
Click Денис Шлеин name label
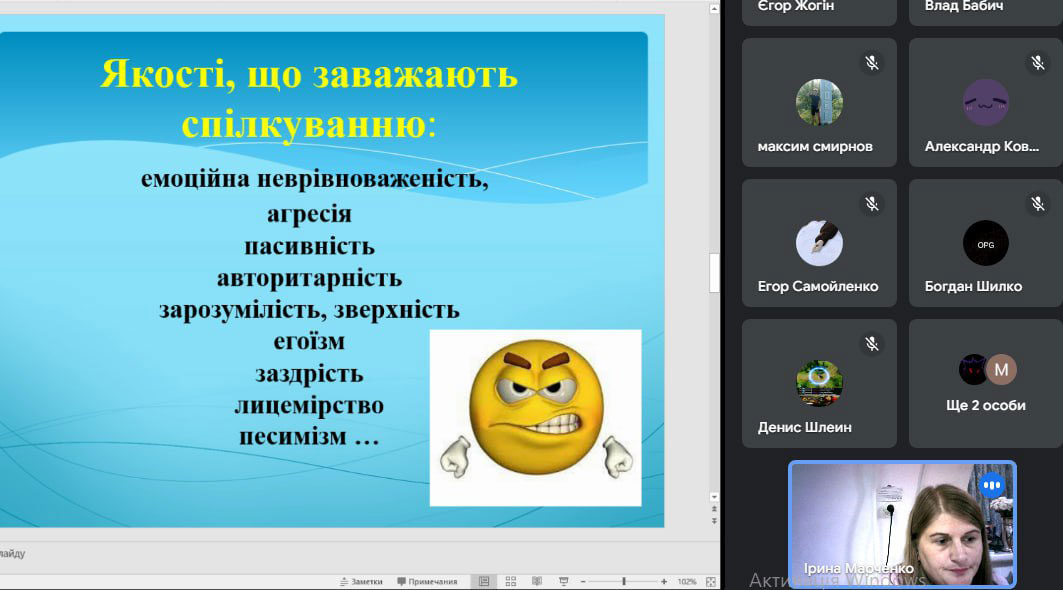click(805, 427)
